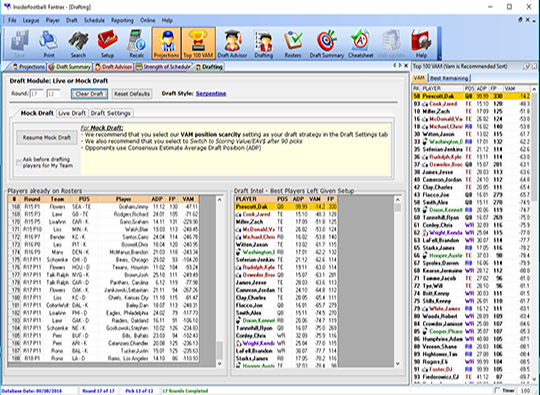The width and height of the screenshot is (540, 395).
Task: Sort Draft Intel by VAM column header
Action: click(315, 199)
